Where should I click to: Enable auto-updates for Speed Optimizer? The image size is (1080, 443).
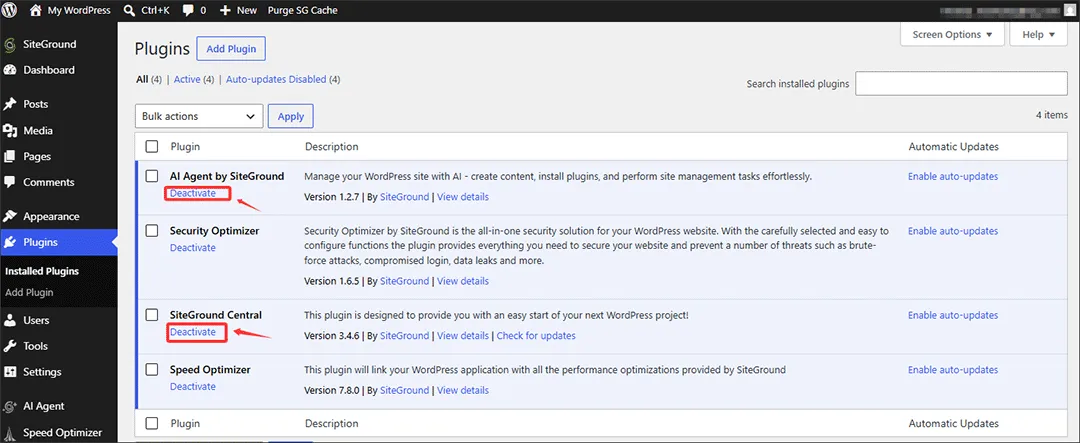(x=953, y=370)
